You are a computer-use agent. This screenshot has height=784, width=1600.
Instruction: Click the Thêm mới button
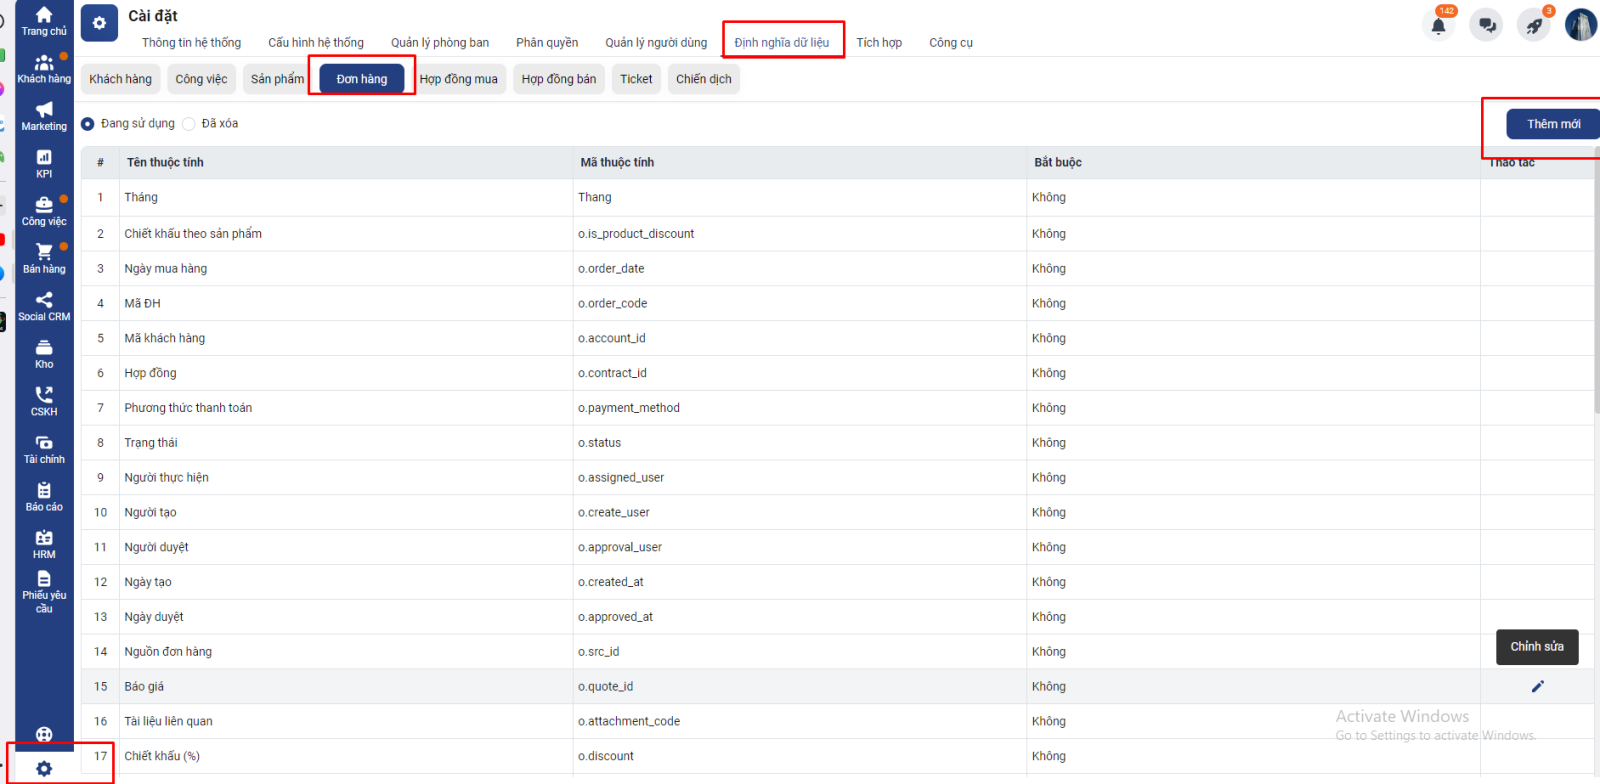pos(1553,124)
